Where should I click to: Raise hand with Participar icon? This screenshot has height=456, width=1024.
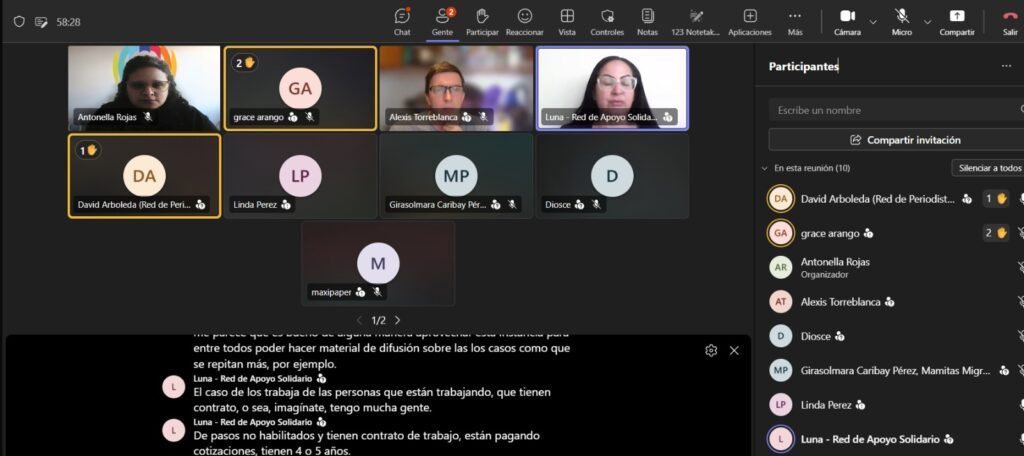coord(482,21)
